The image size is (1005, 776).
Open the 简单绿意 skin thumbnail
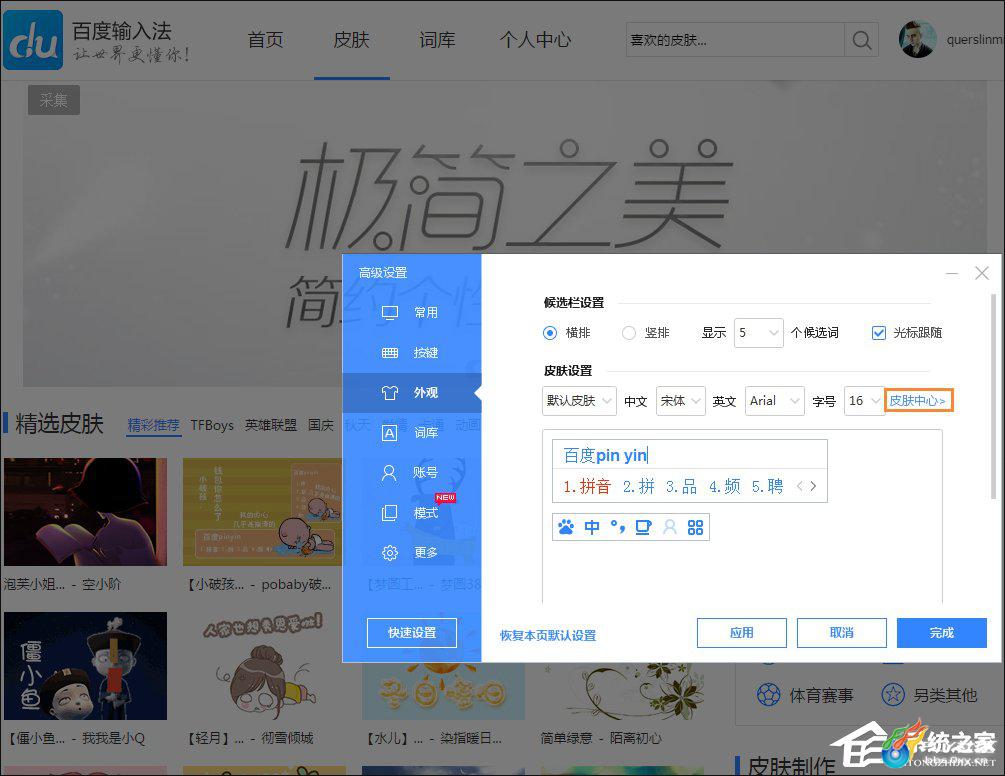(x=622, y=692)
